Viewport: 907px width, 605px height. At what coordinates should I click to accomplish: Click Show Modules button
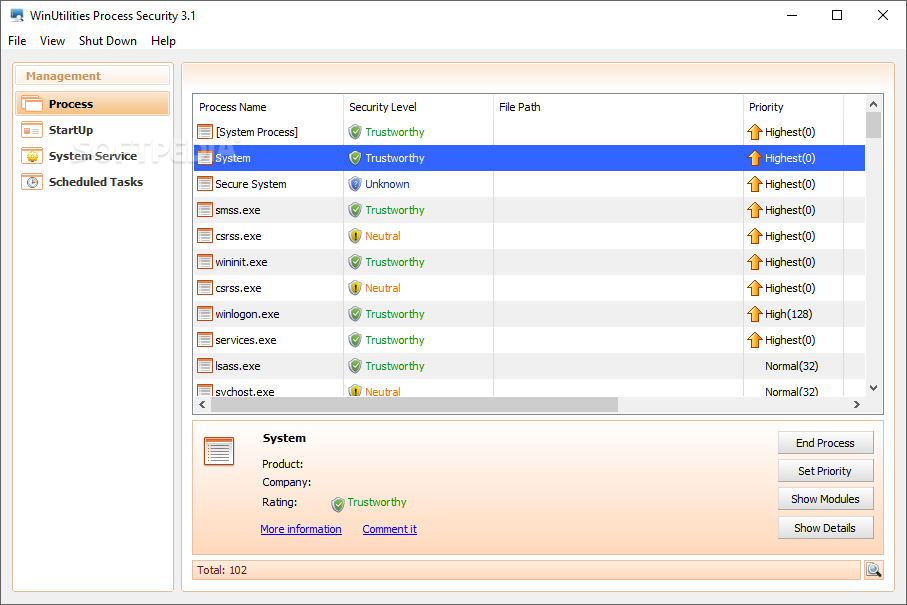point(825,499)
